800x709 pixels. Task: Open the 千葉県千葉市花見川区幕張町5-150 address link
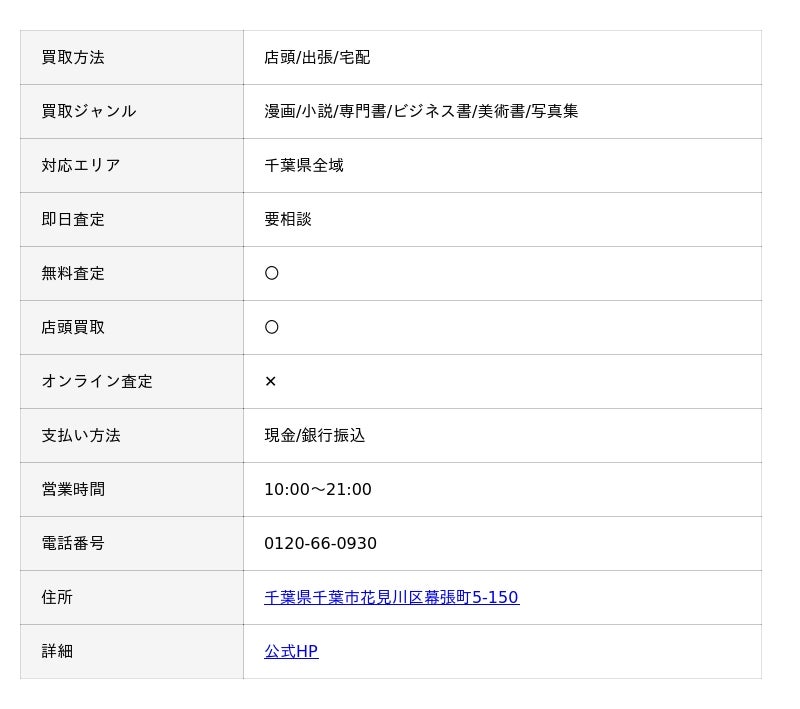tap(391, 597)
